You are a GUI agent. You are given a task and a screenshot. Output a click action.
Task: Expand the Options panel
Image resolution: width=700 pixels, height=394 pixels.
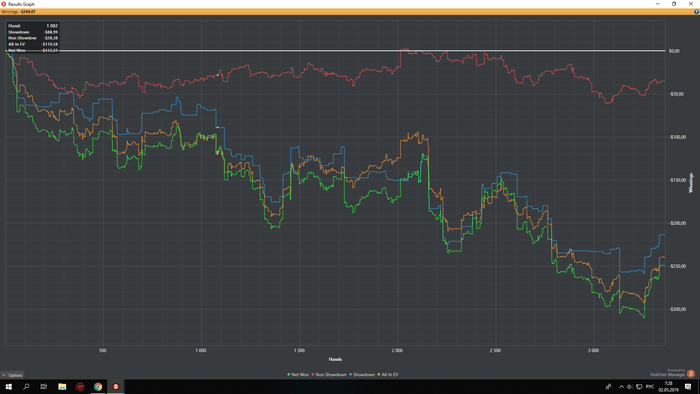tap(12, 375)
